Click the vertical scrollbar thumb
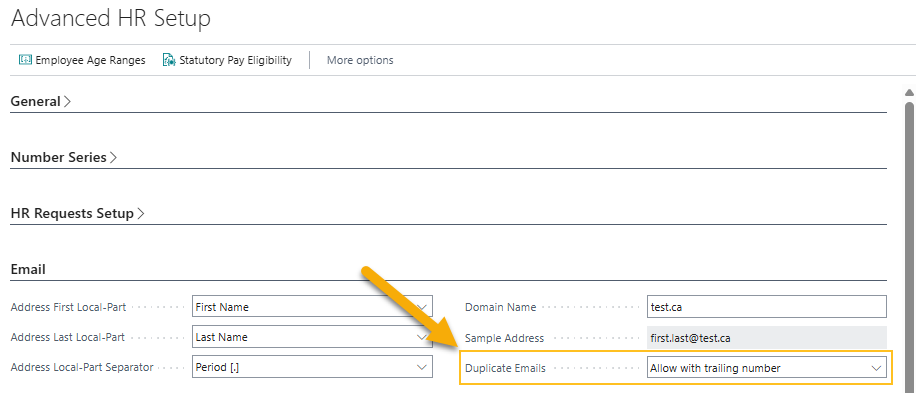This screenshot has height=393, width=916. tap(909, 248)
